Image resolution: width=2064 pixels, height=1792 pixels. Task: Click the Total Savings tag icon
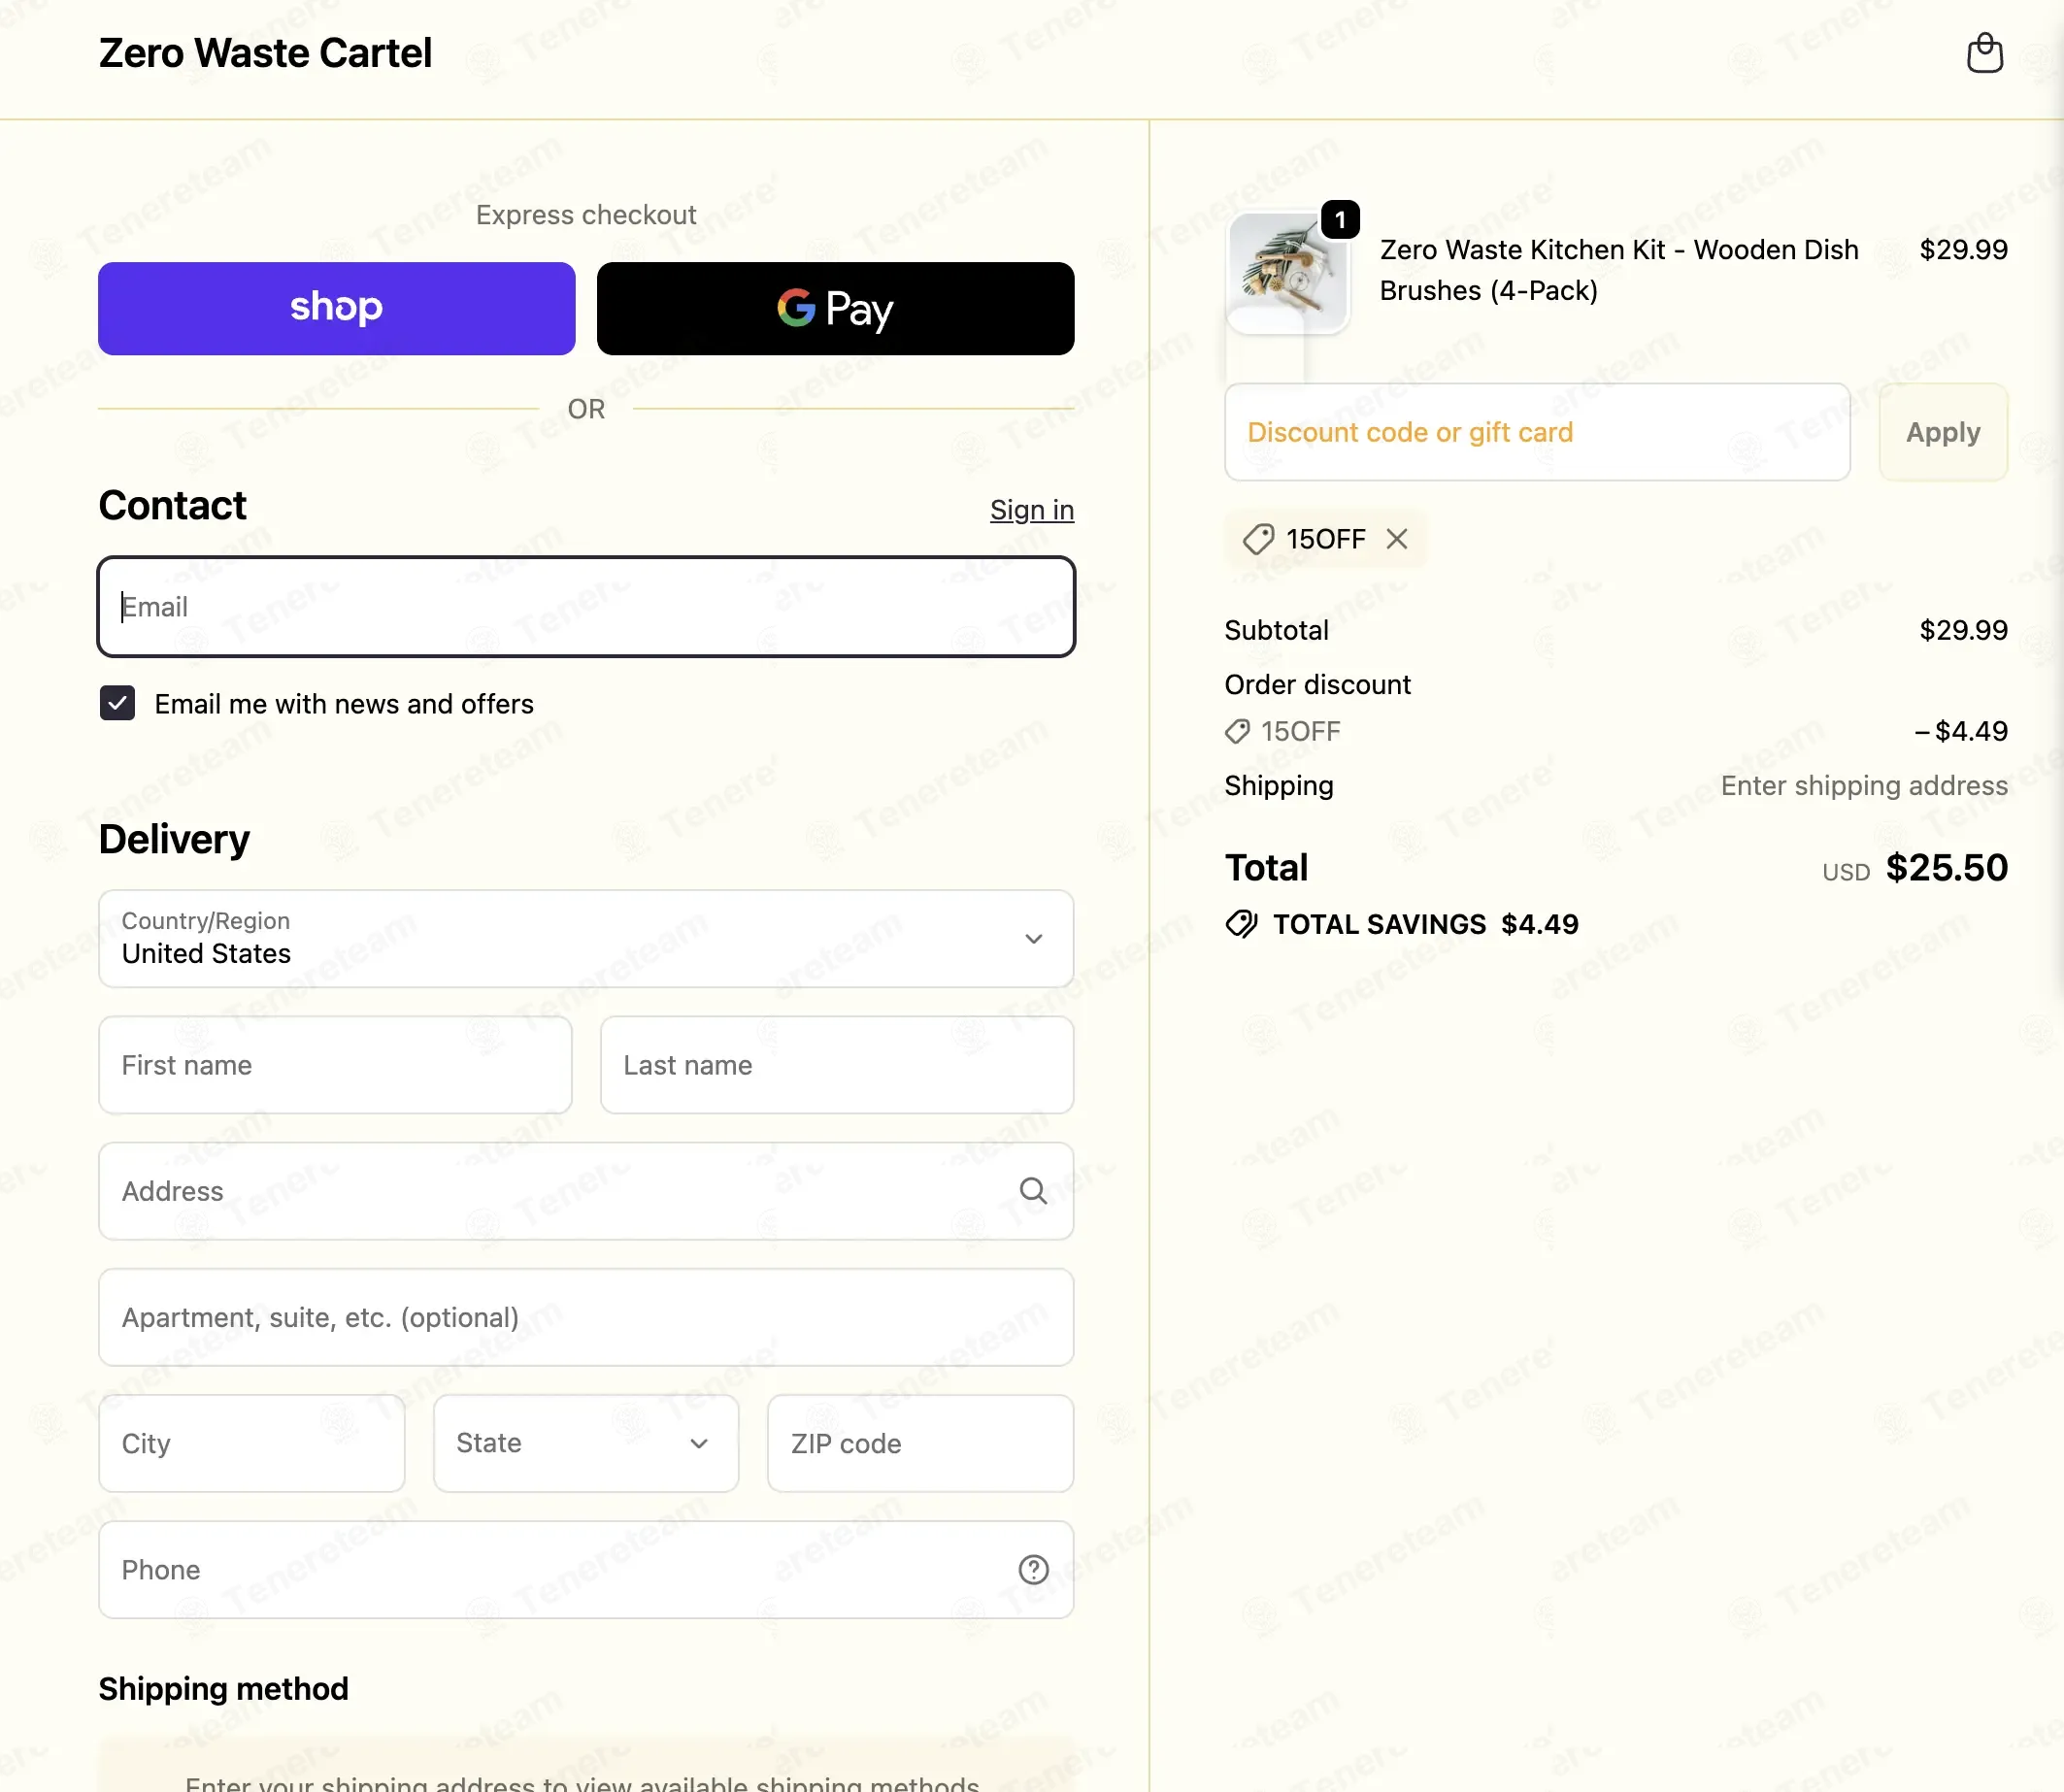tap(1241, 924)
